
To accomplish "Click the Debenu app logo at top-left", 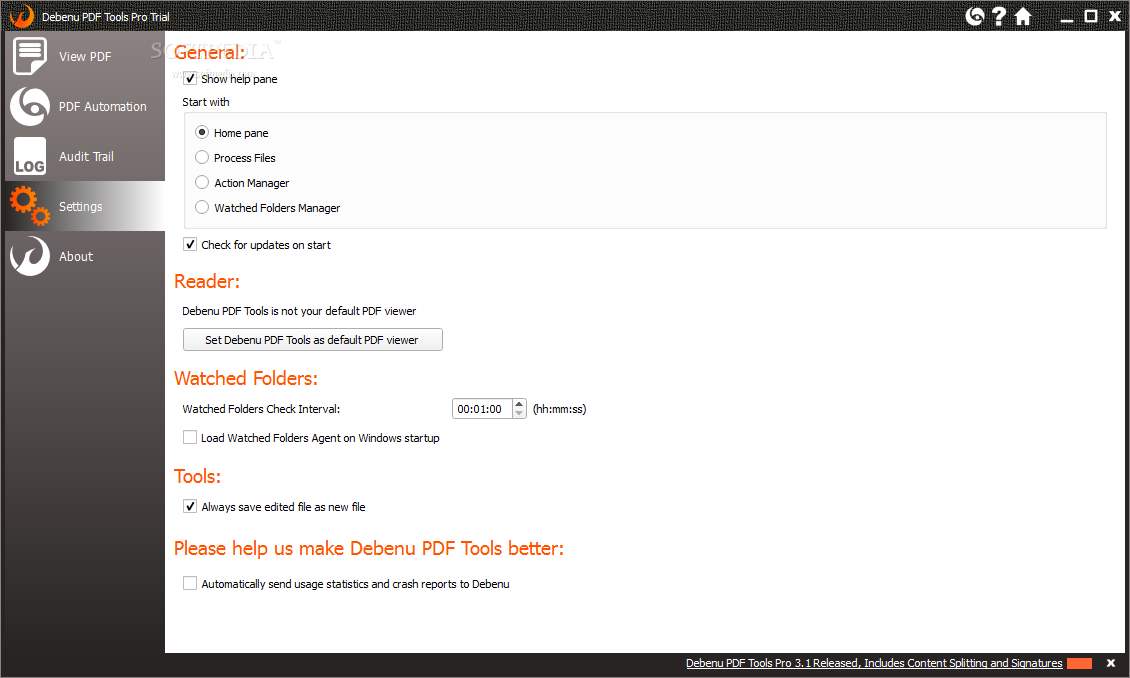I will point(22,16).
